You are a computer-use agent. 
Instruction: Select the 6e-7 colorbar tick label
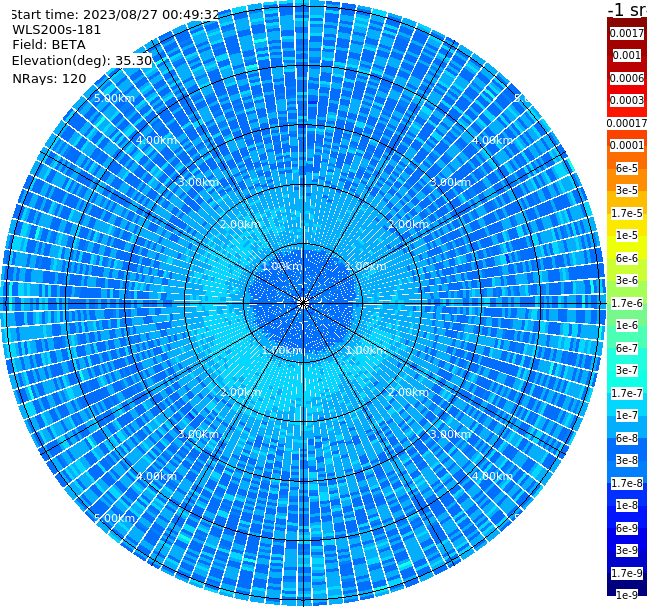[x=627, y=348]
